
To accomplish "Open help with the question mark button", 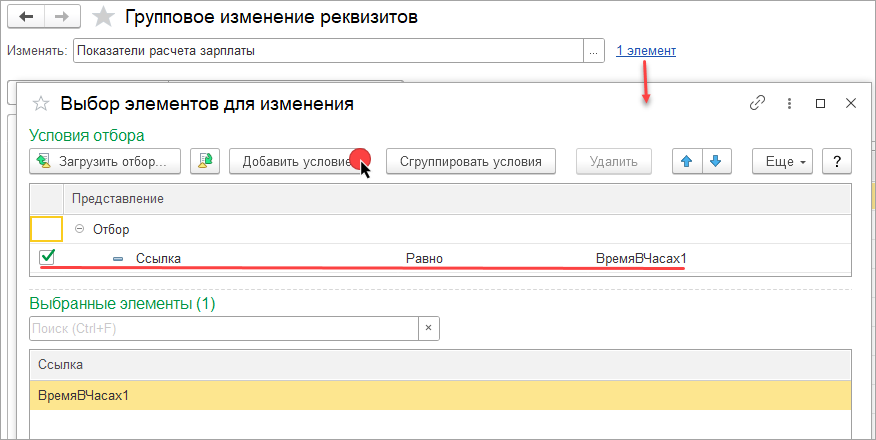I will point(837,161).
